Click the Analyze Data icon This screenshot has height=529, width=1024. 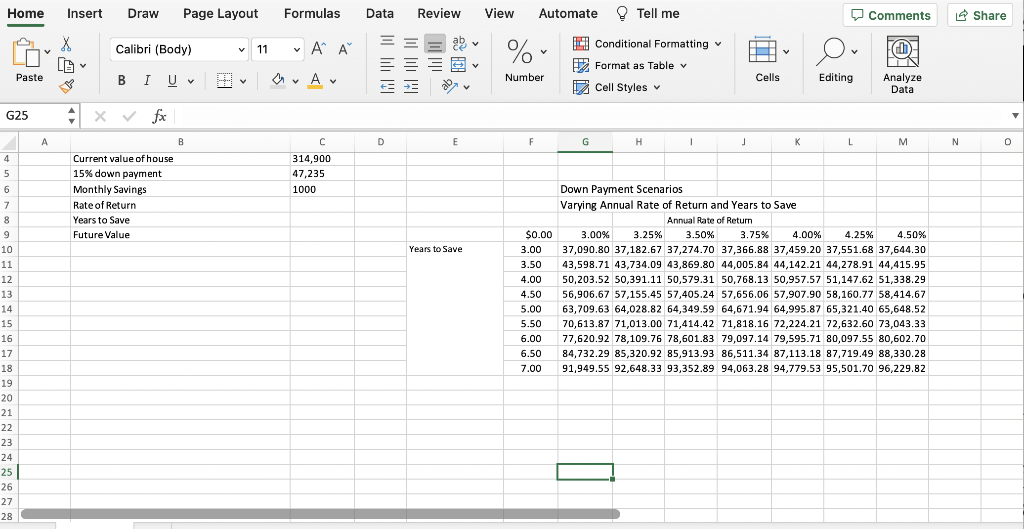tap(903, 52)
